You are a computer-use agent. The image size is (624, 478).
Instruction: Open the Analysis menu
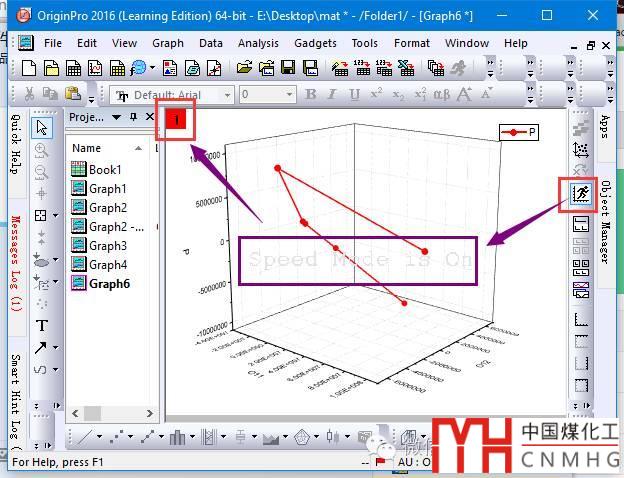(x=258, y=43)
